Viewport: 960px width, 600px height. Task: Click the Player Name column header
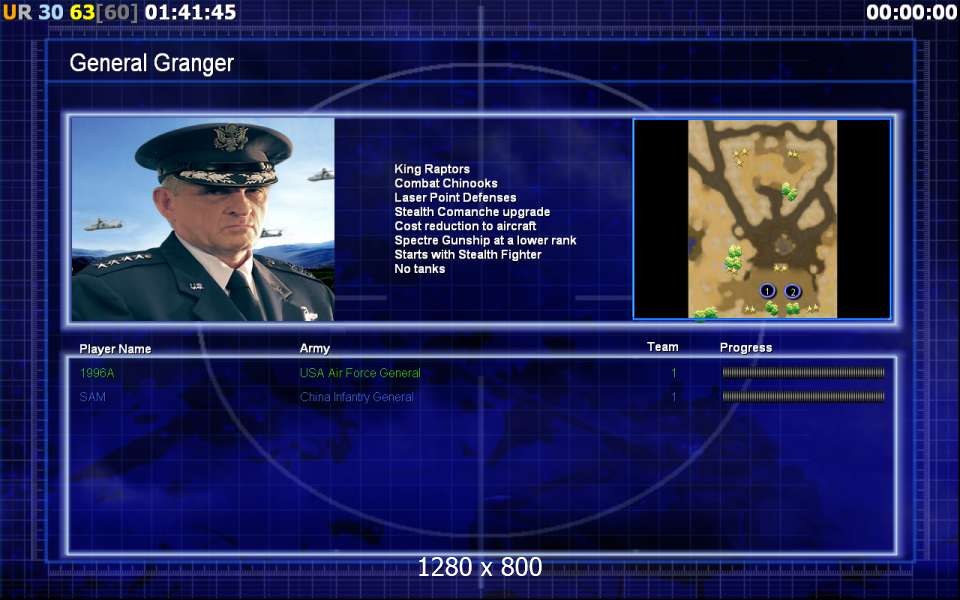(115, 349)
